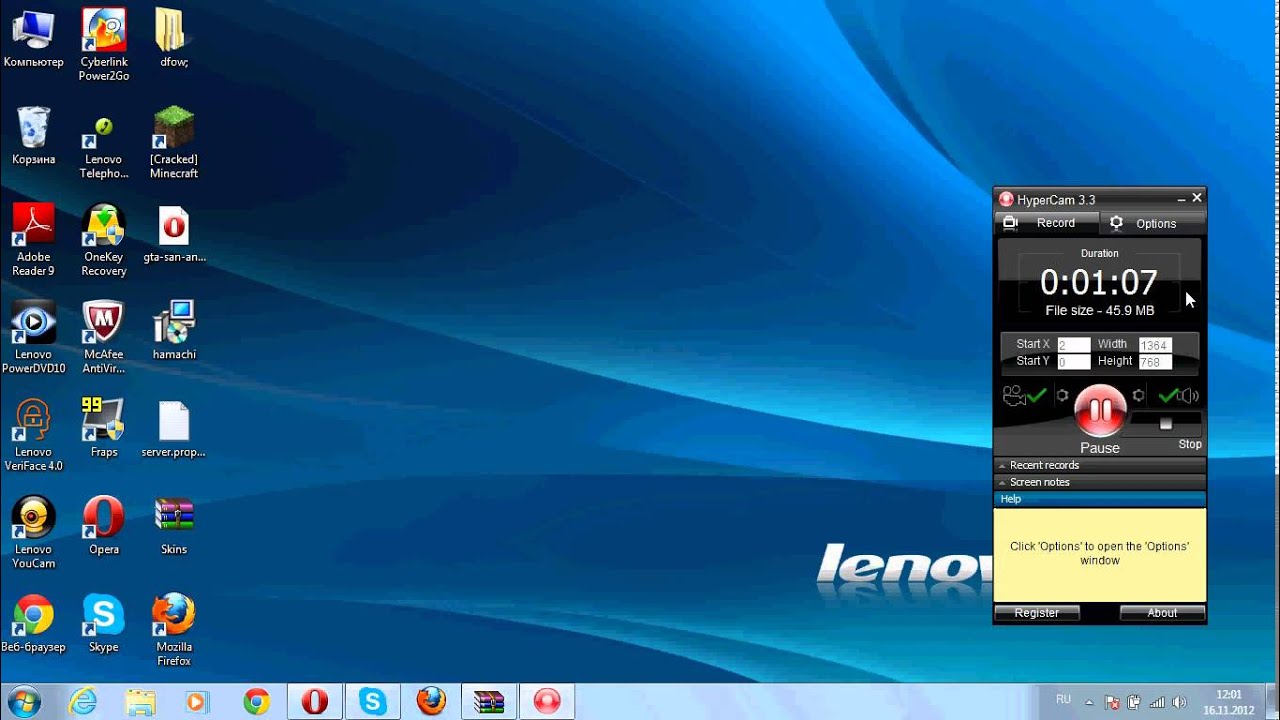The height and width of the screenshot is (720, 1280).
Task: Click the 0:01:07 duration readout
Action: [1099, 283]
